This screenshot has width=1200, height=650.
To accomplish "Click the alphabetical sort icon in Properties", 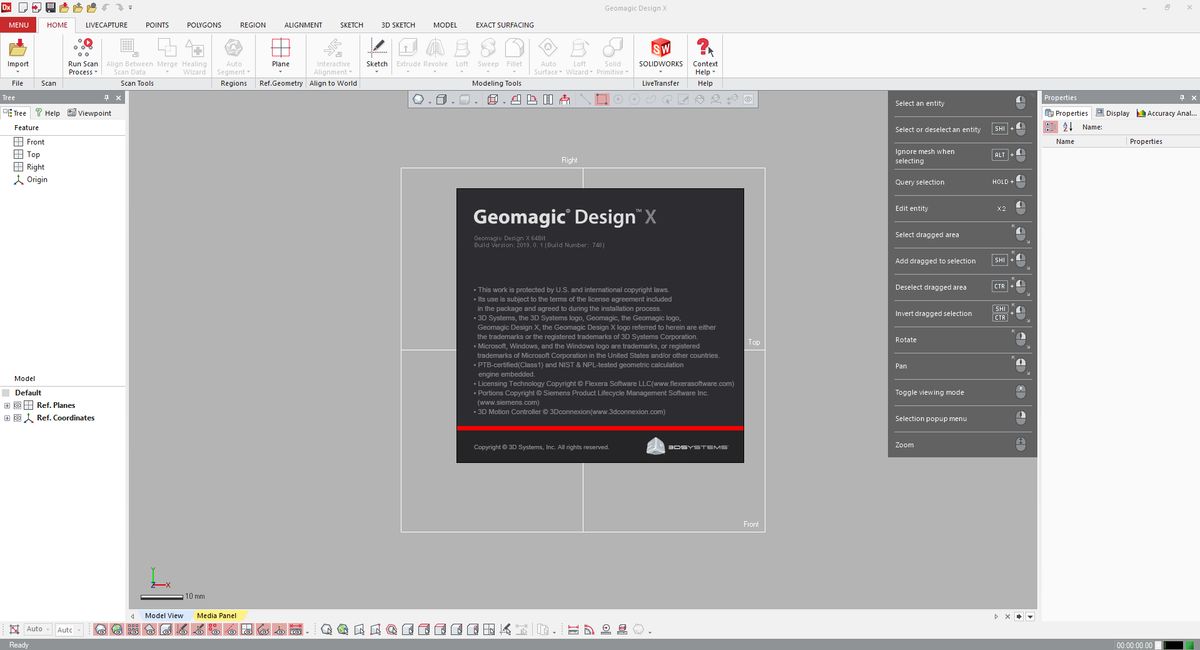I will [x=1067, y=127].
